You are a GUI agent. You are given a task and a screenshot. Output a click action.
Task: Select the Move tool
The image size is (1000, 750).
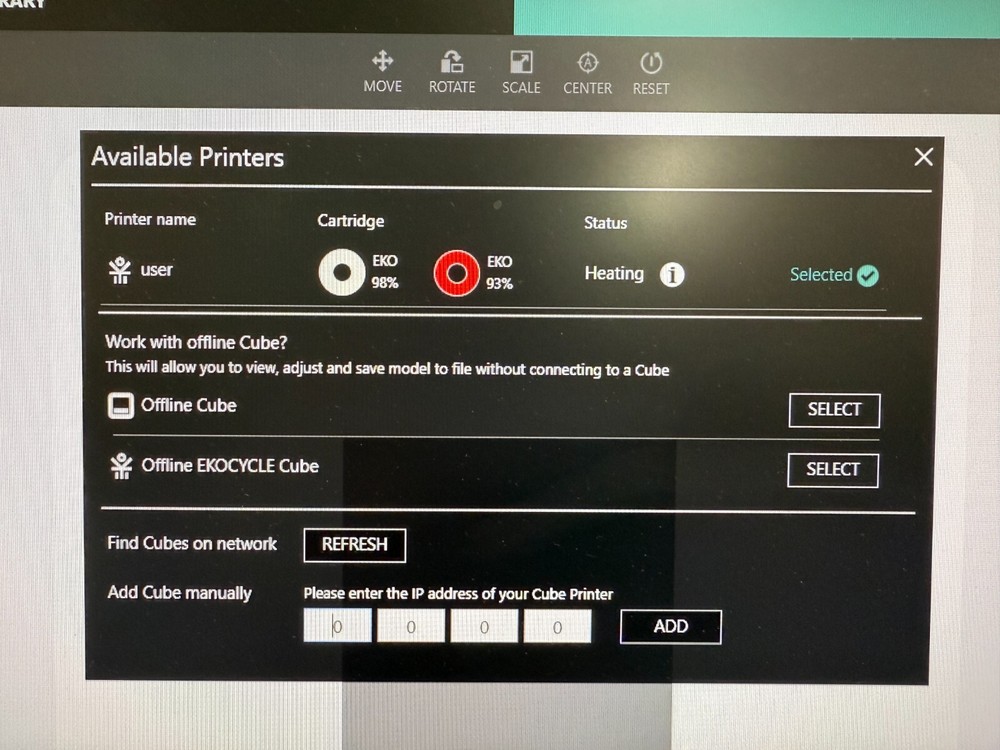(x=383, y=70)
